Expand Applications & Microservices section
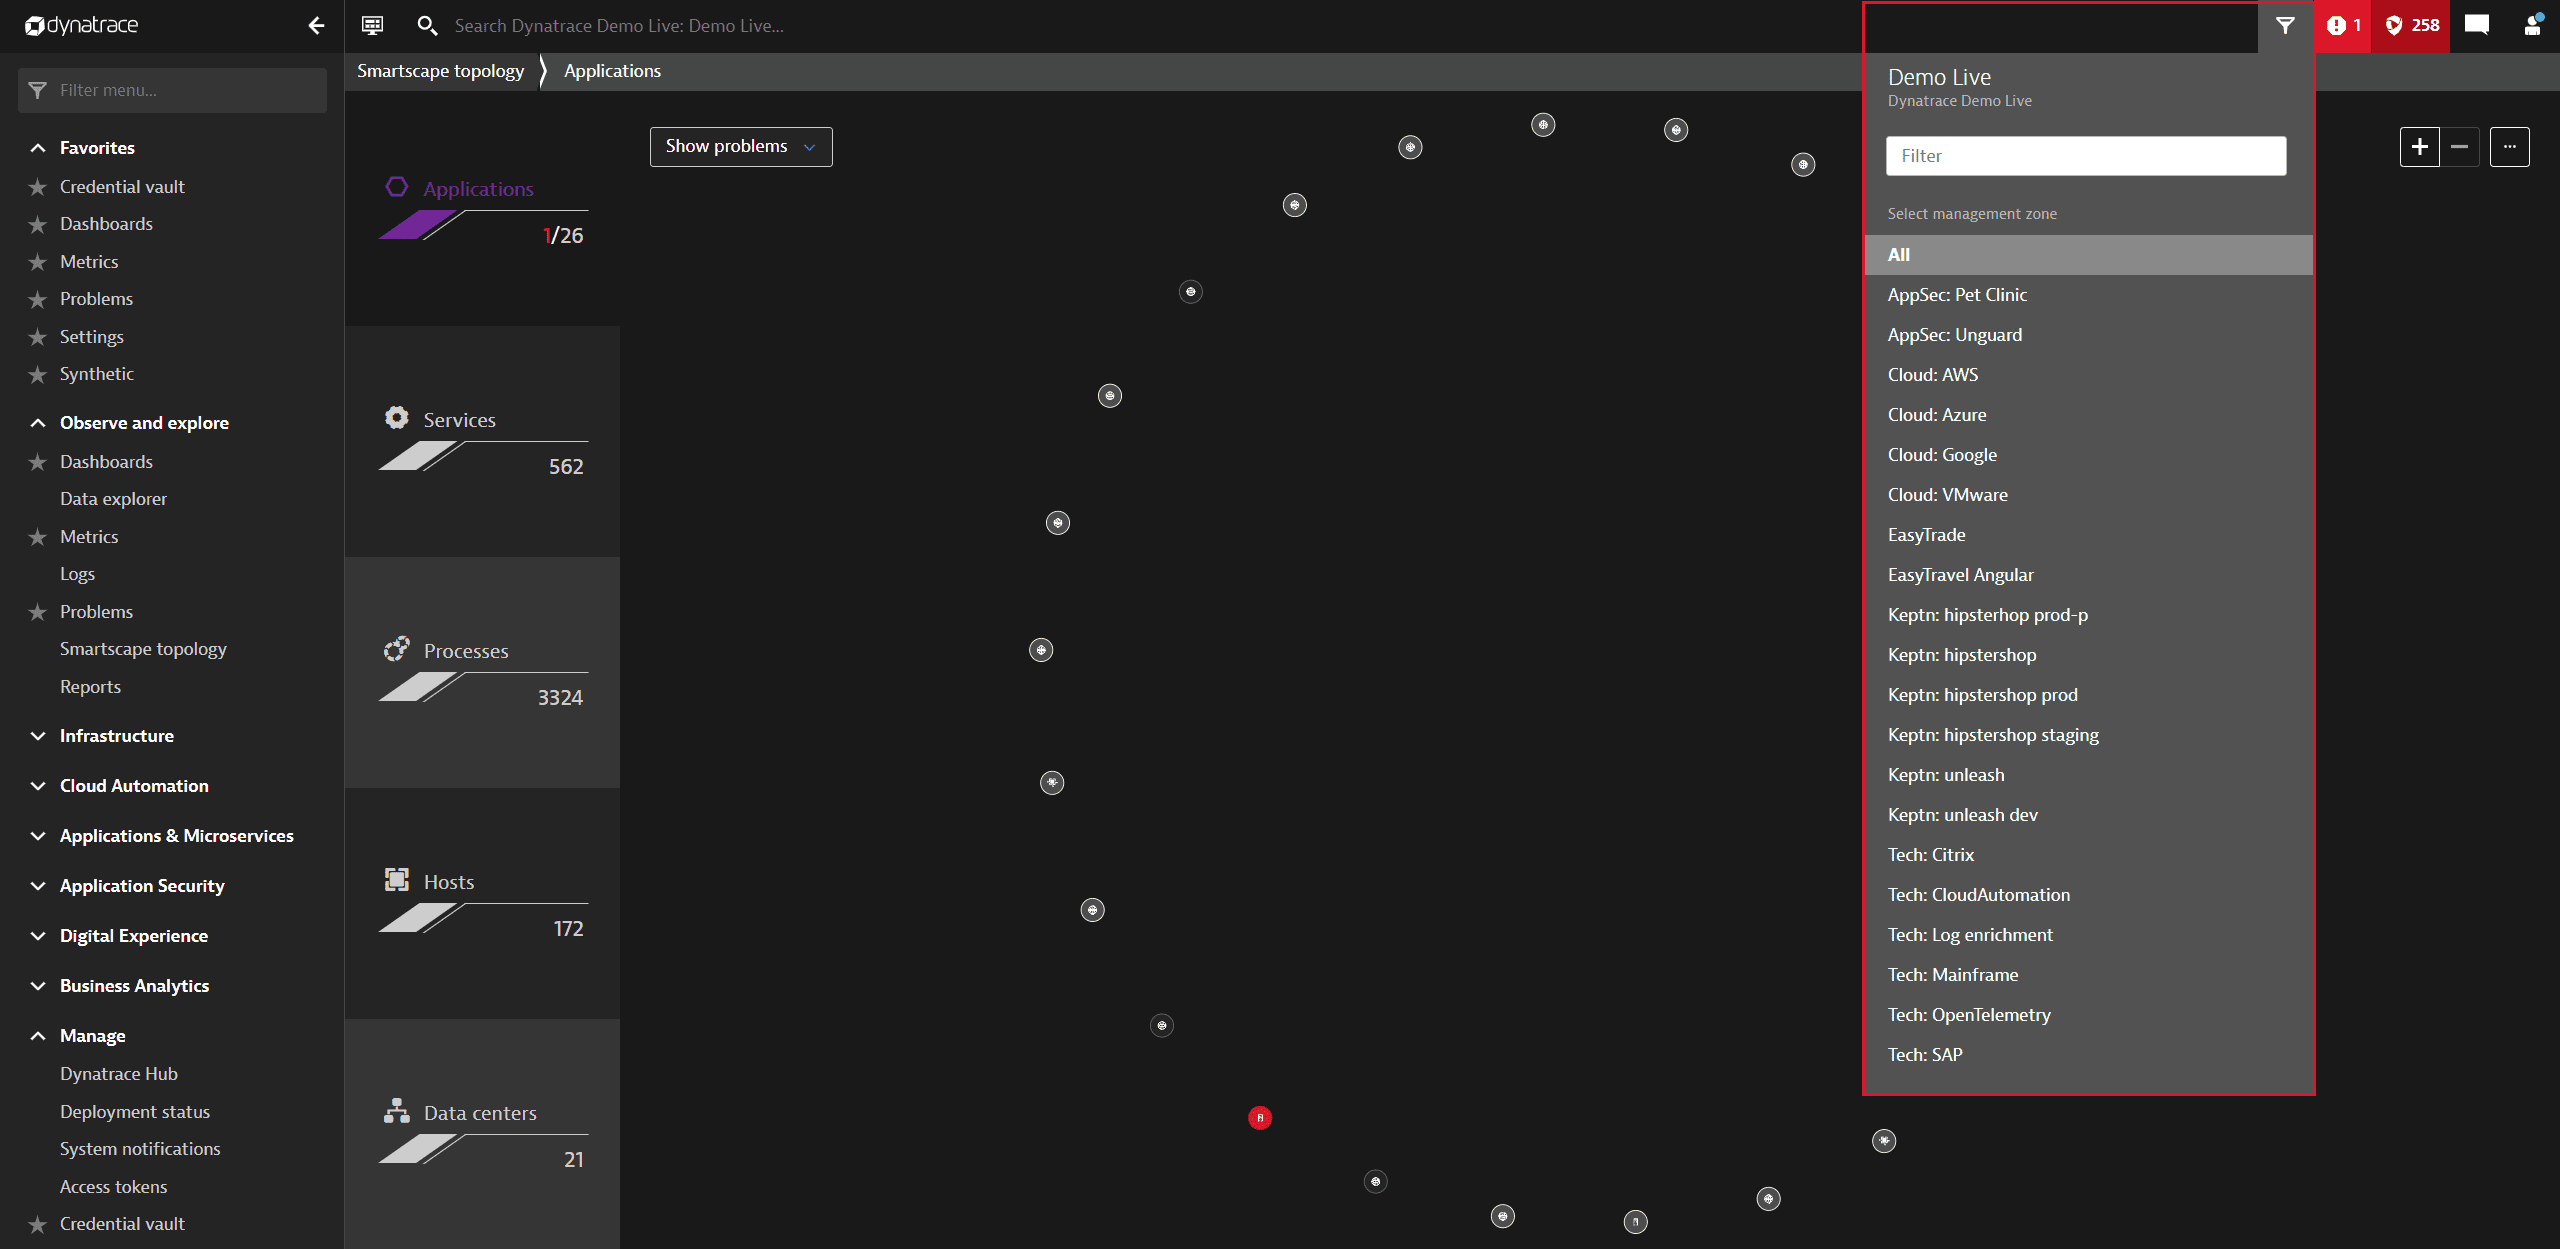2560x1249 pixels. pos(38,836)
